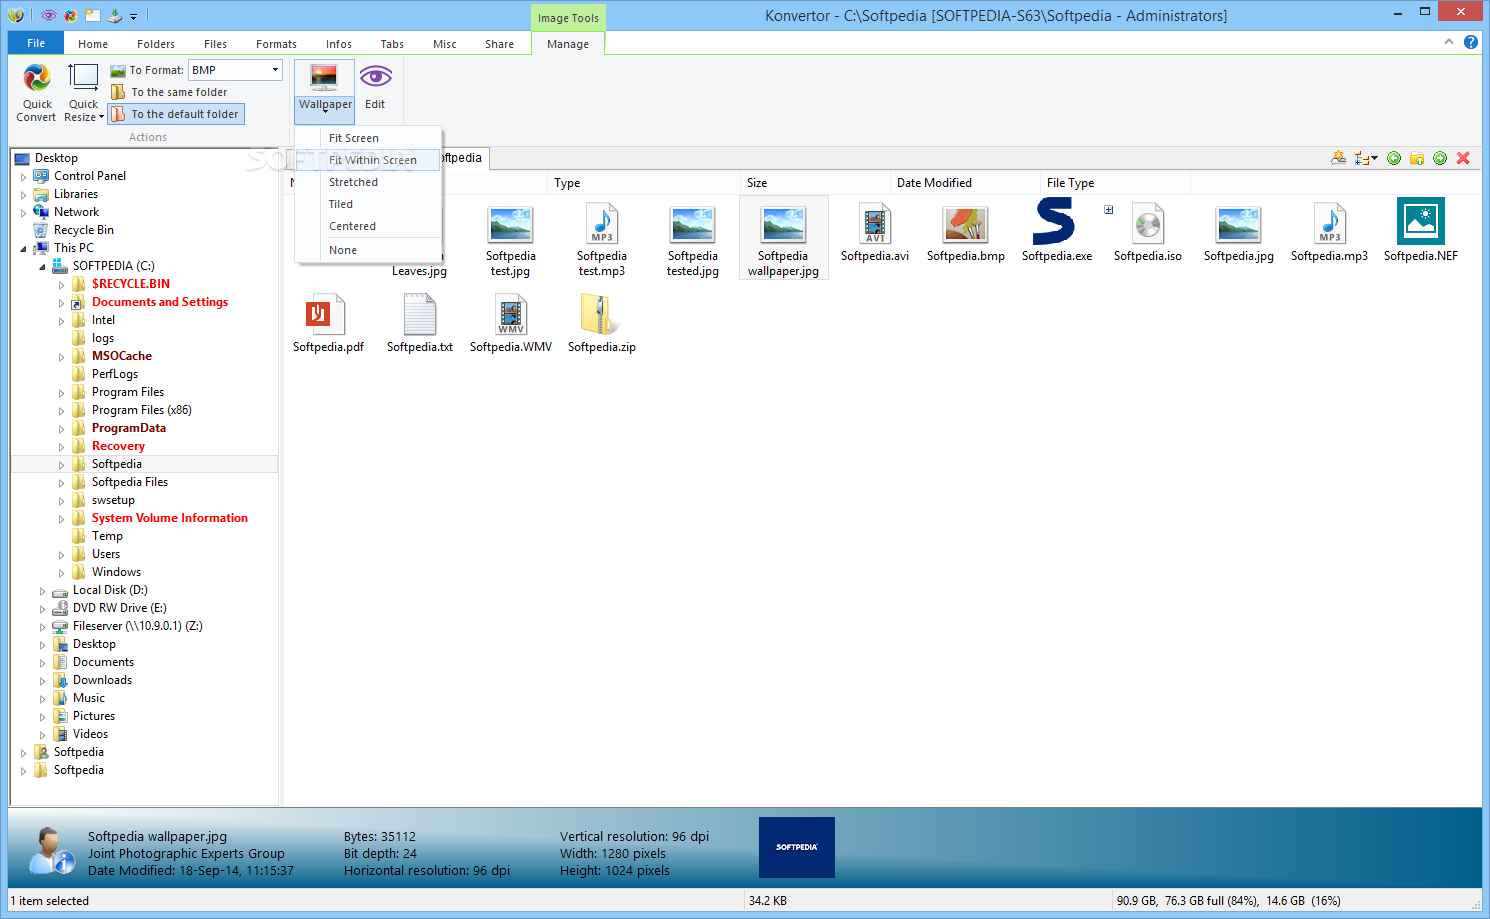Open the File ribbon tab

click(36, 43)
